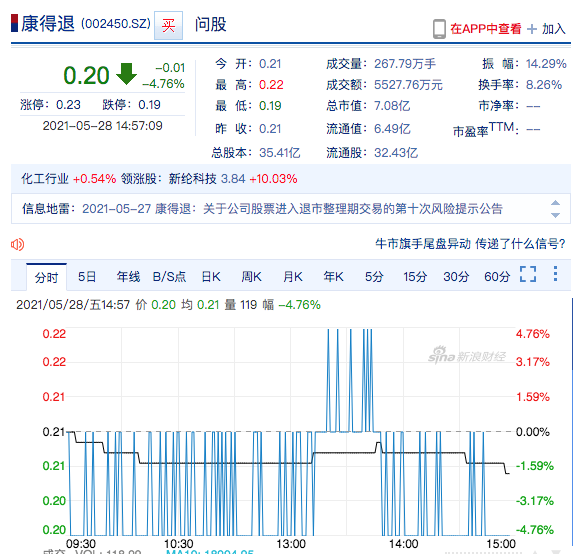
Task: Open 在APP中查看 link
Action: (486, 29)
